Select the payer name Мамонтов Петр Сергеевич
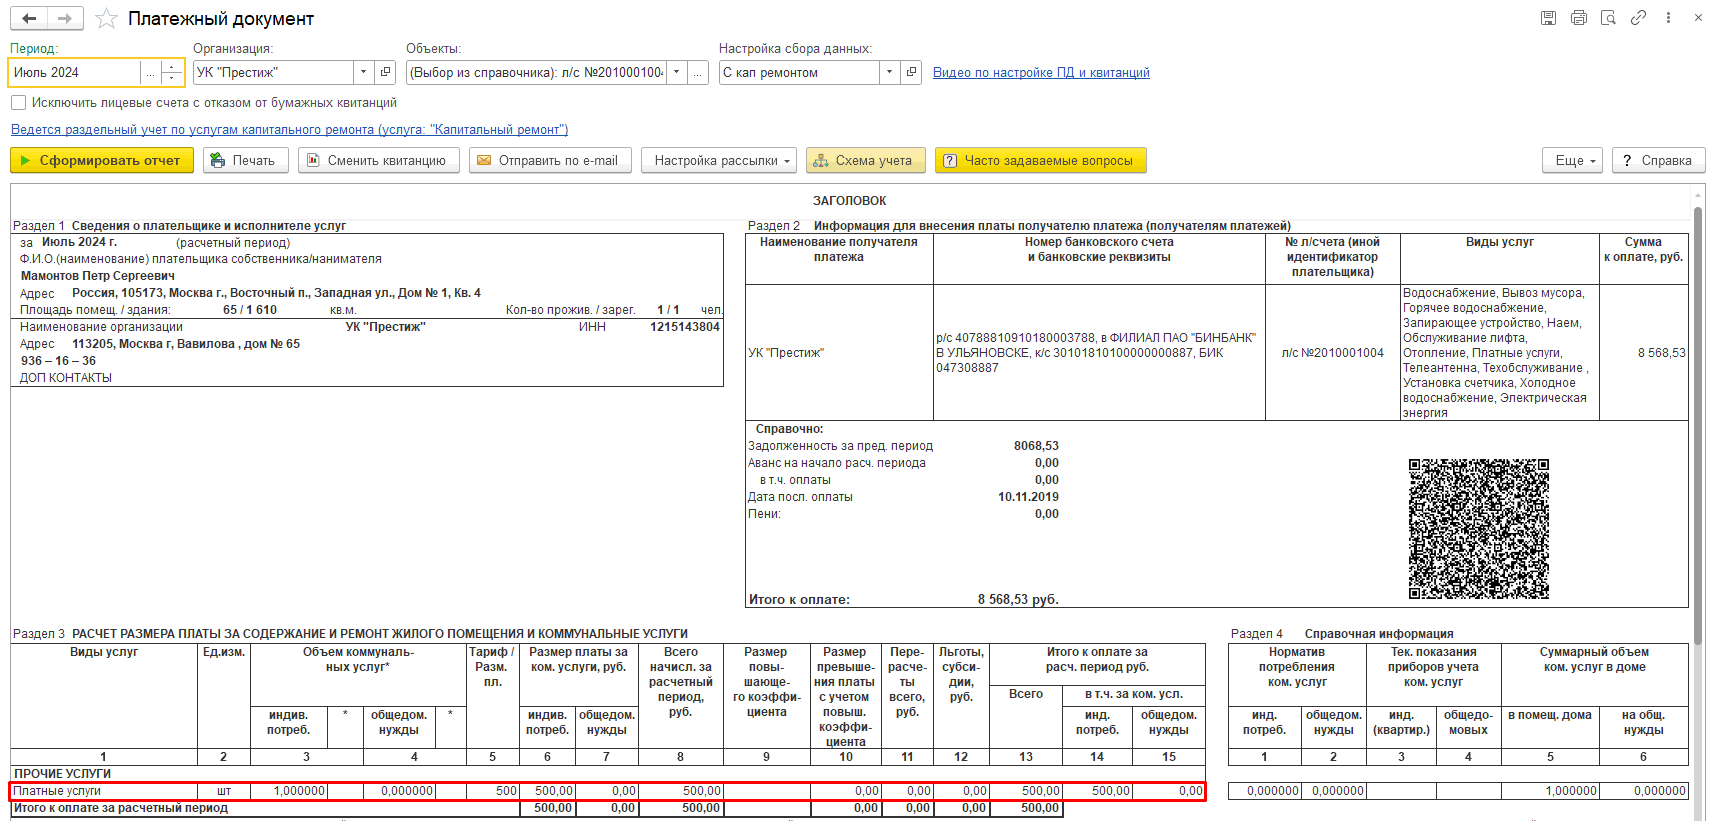Screen dimensions: 1724x821 point(98,276)
